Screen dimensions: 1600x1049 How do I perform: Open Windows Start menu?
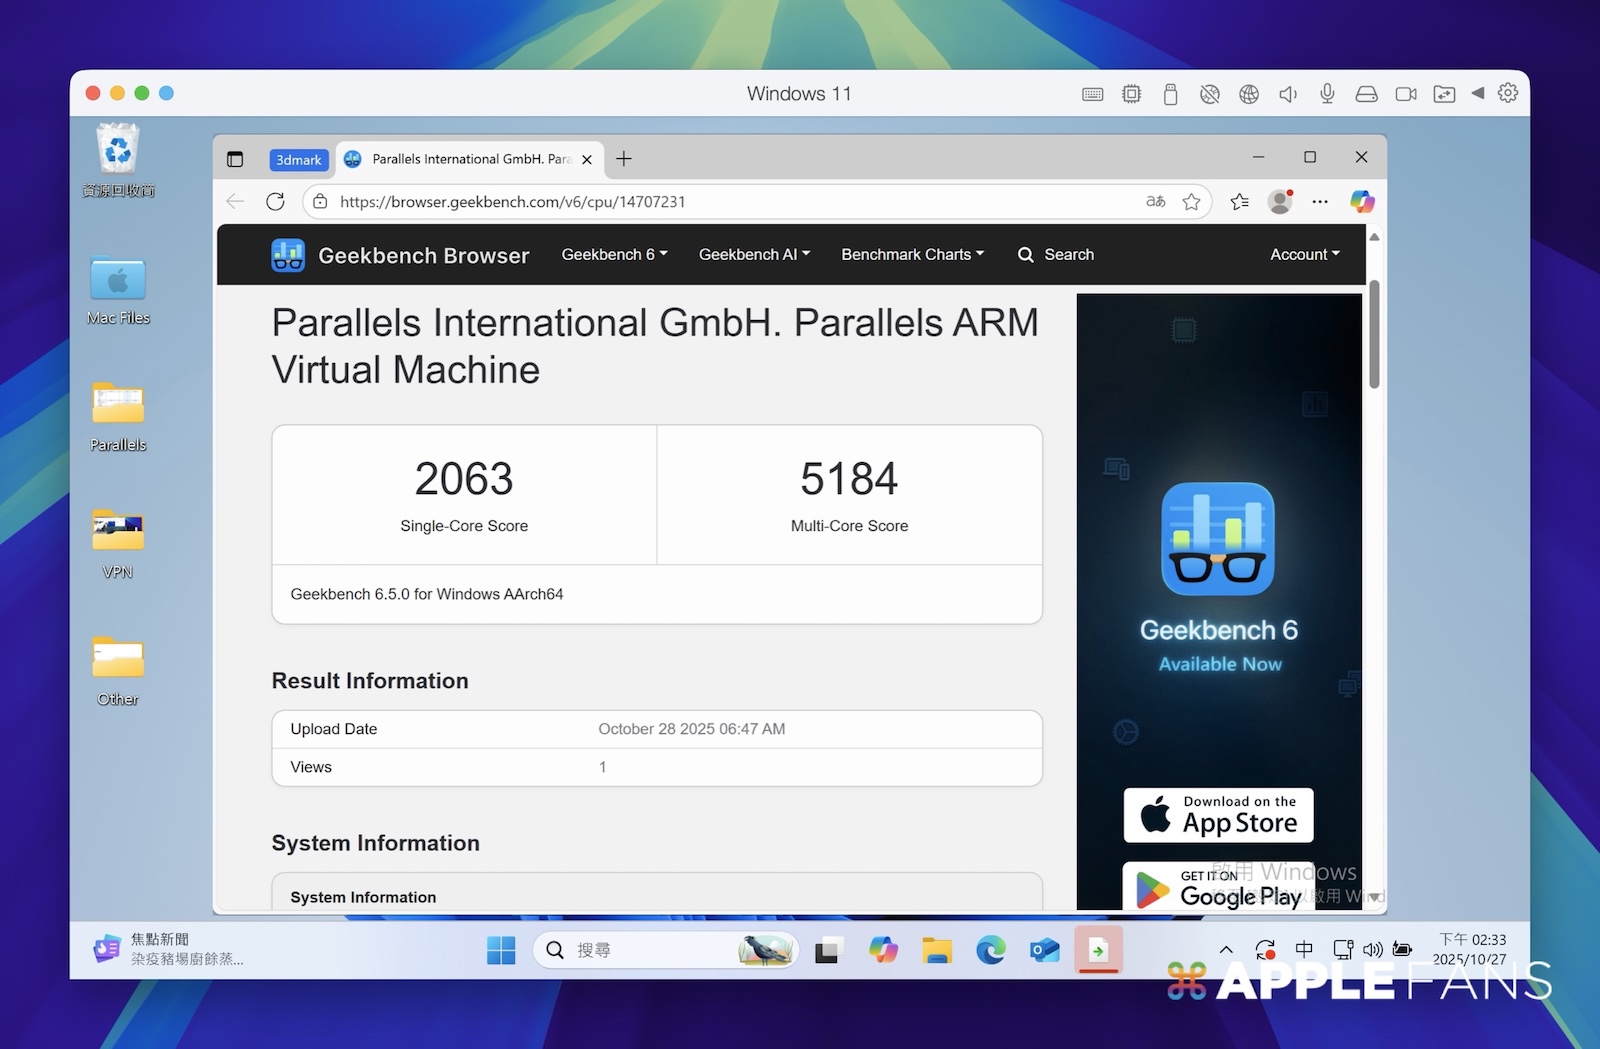click(x=501, y=950)
